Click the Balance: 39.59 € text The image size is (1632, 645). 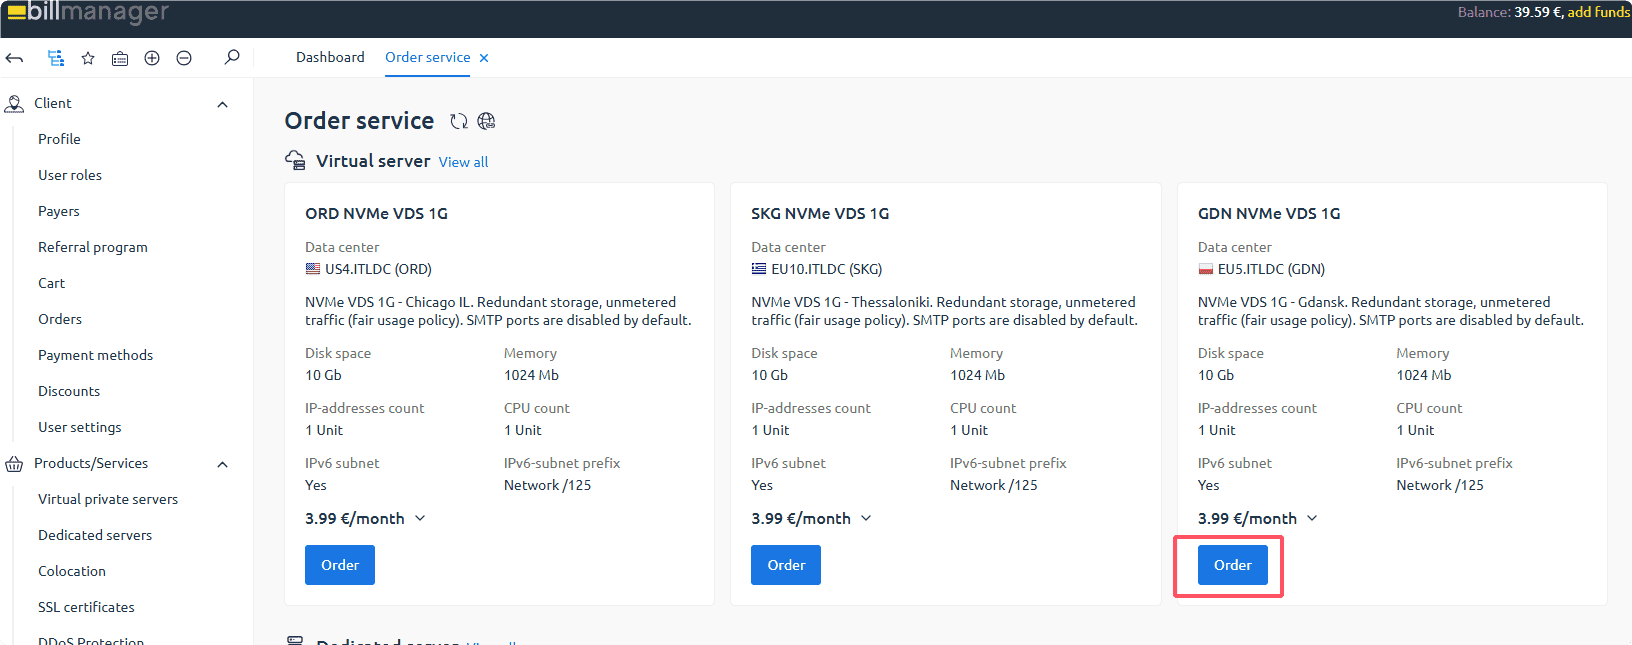coord(1509,12)
